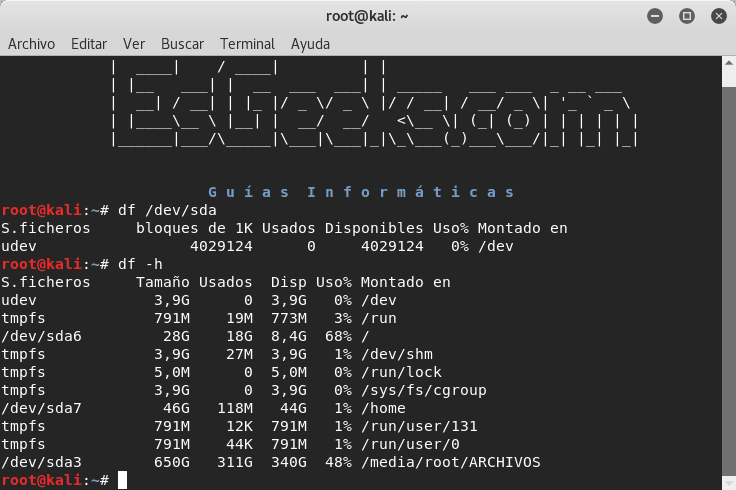Open the Ayuda help menu
This screenshot has width=736, height=490.
[x=310, y=44]
